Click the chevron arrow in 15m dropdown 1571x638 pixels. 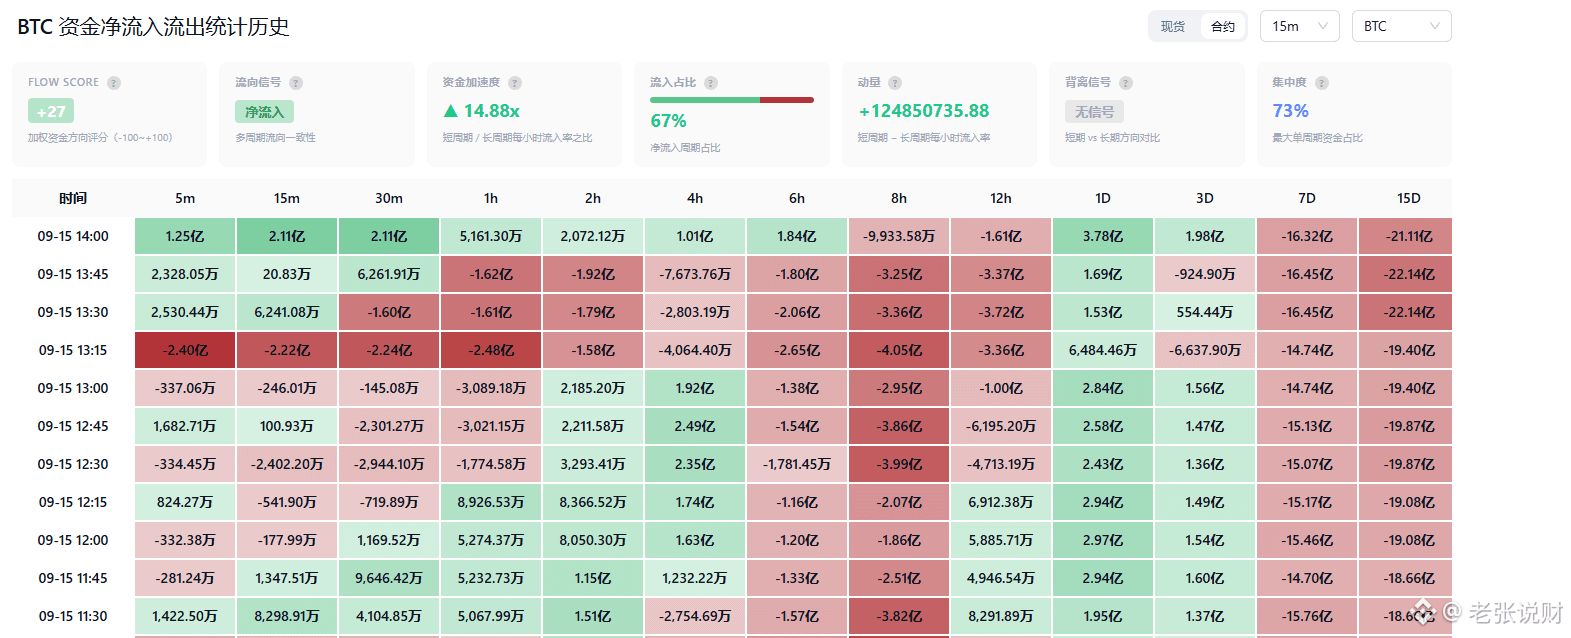pyautogui.click(x=1323, y=26)
